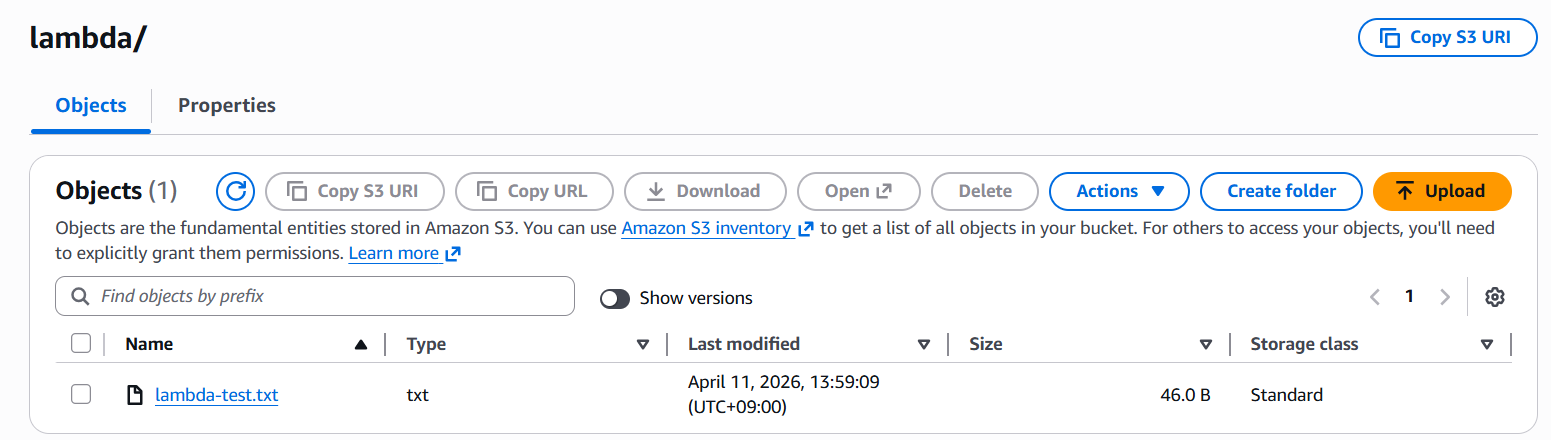Click the Download button
Screen dimensions: 1551x440
(704, 191)
